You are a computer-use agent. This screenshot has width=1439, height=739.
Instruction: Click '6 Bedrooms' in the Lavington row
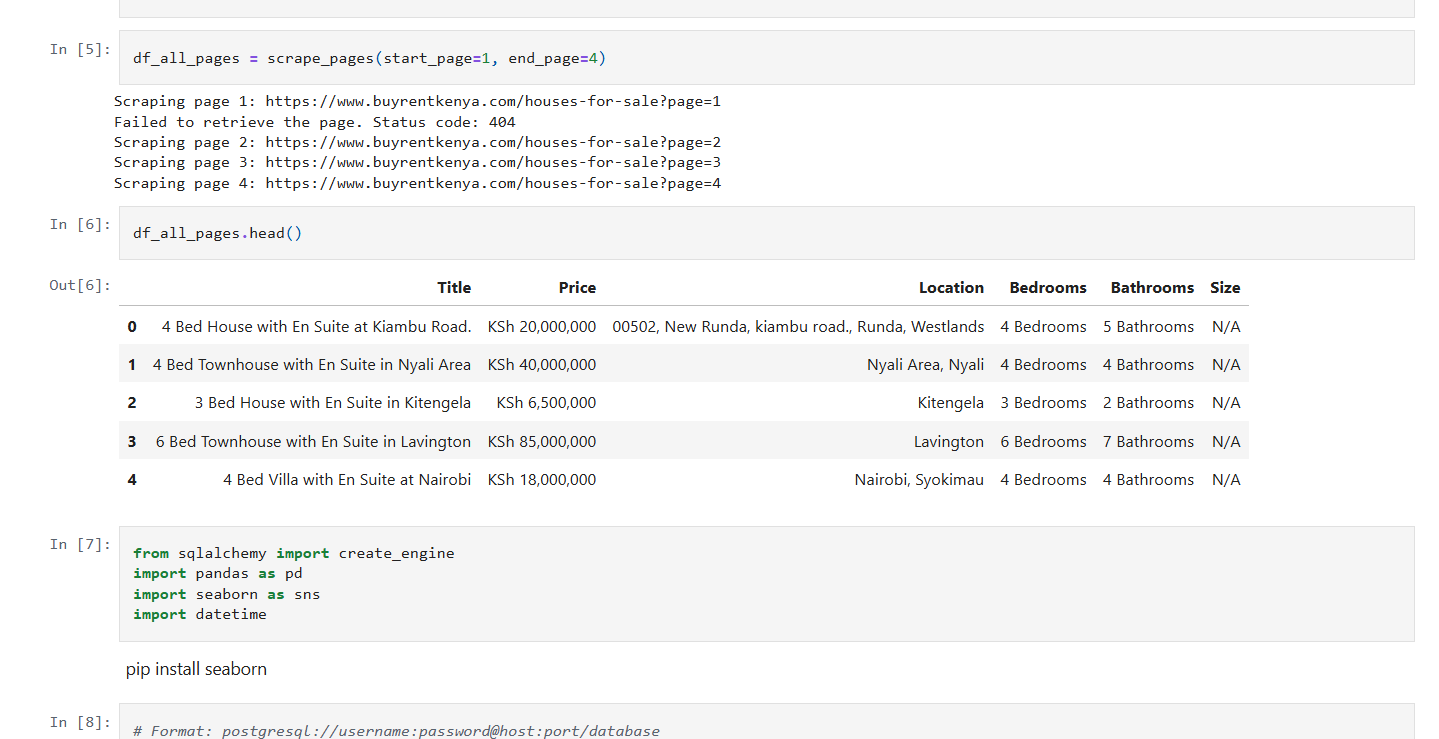click(1043, 442)
